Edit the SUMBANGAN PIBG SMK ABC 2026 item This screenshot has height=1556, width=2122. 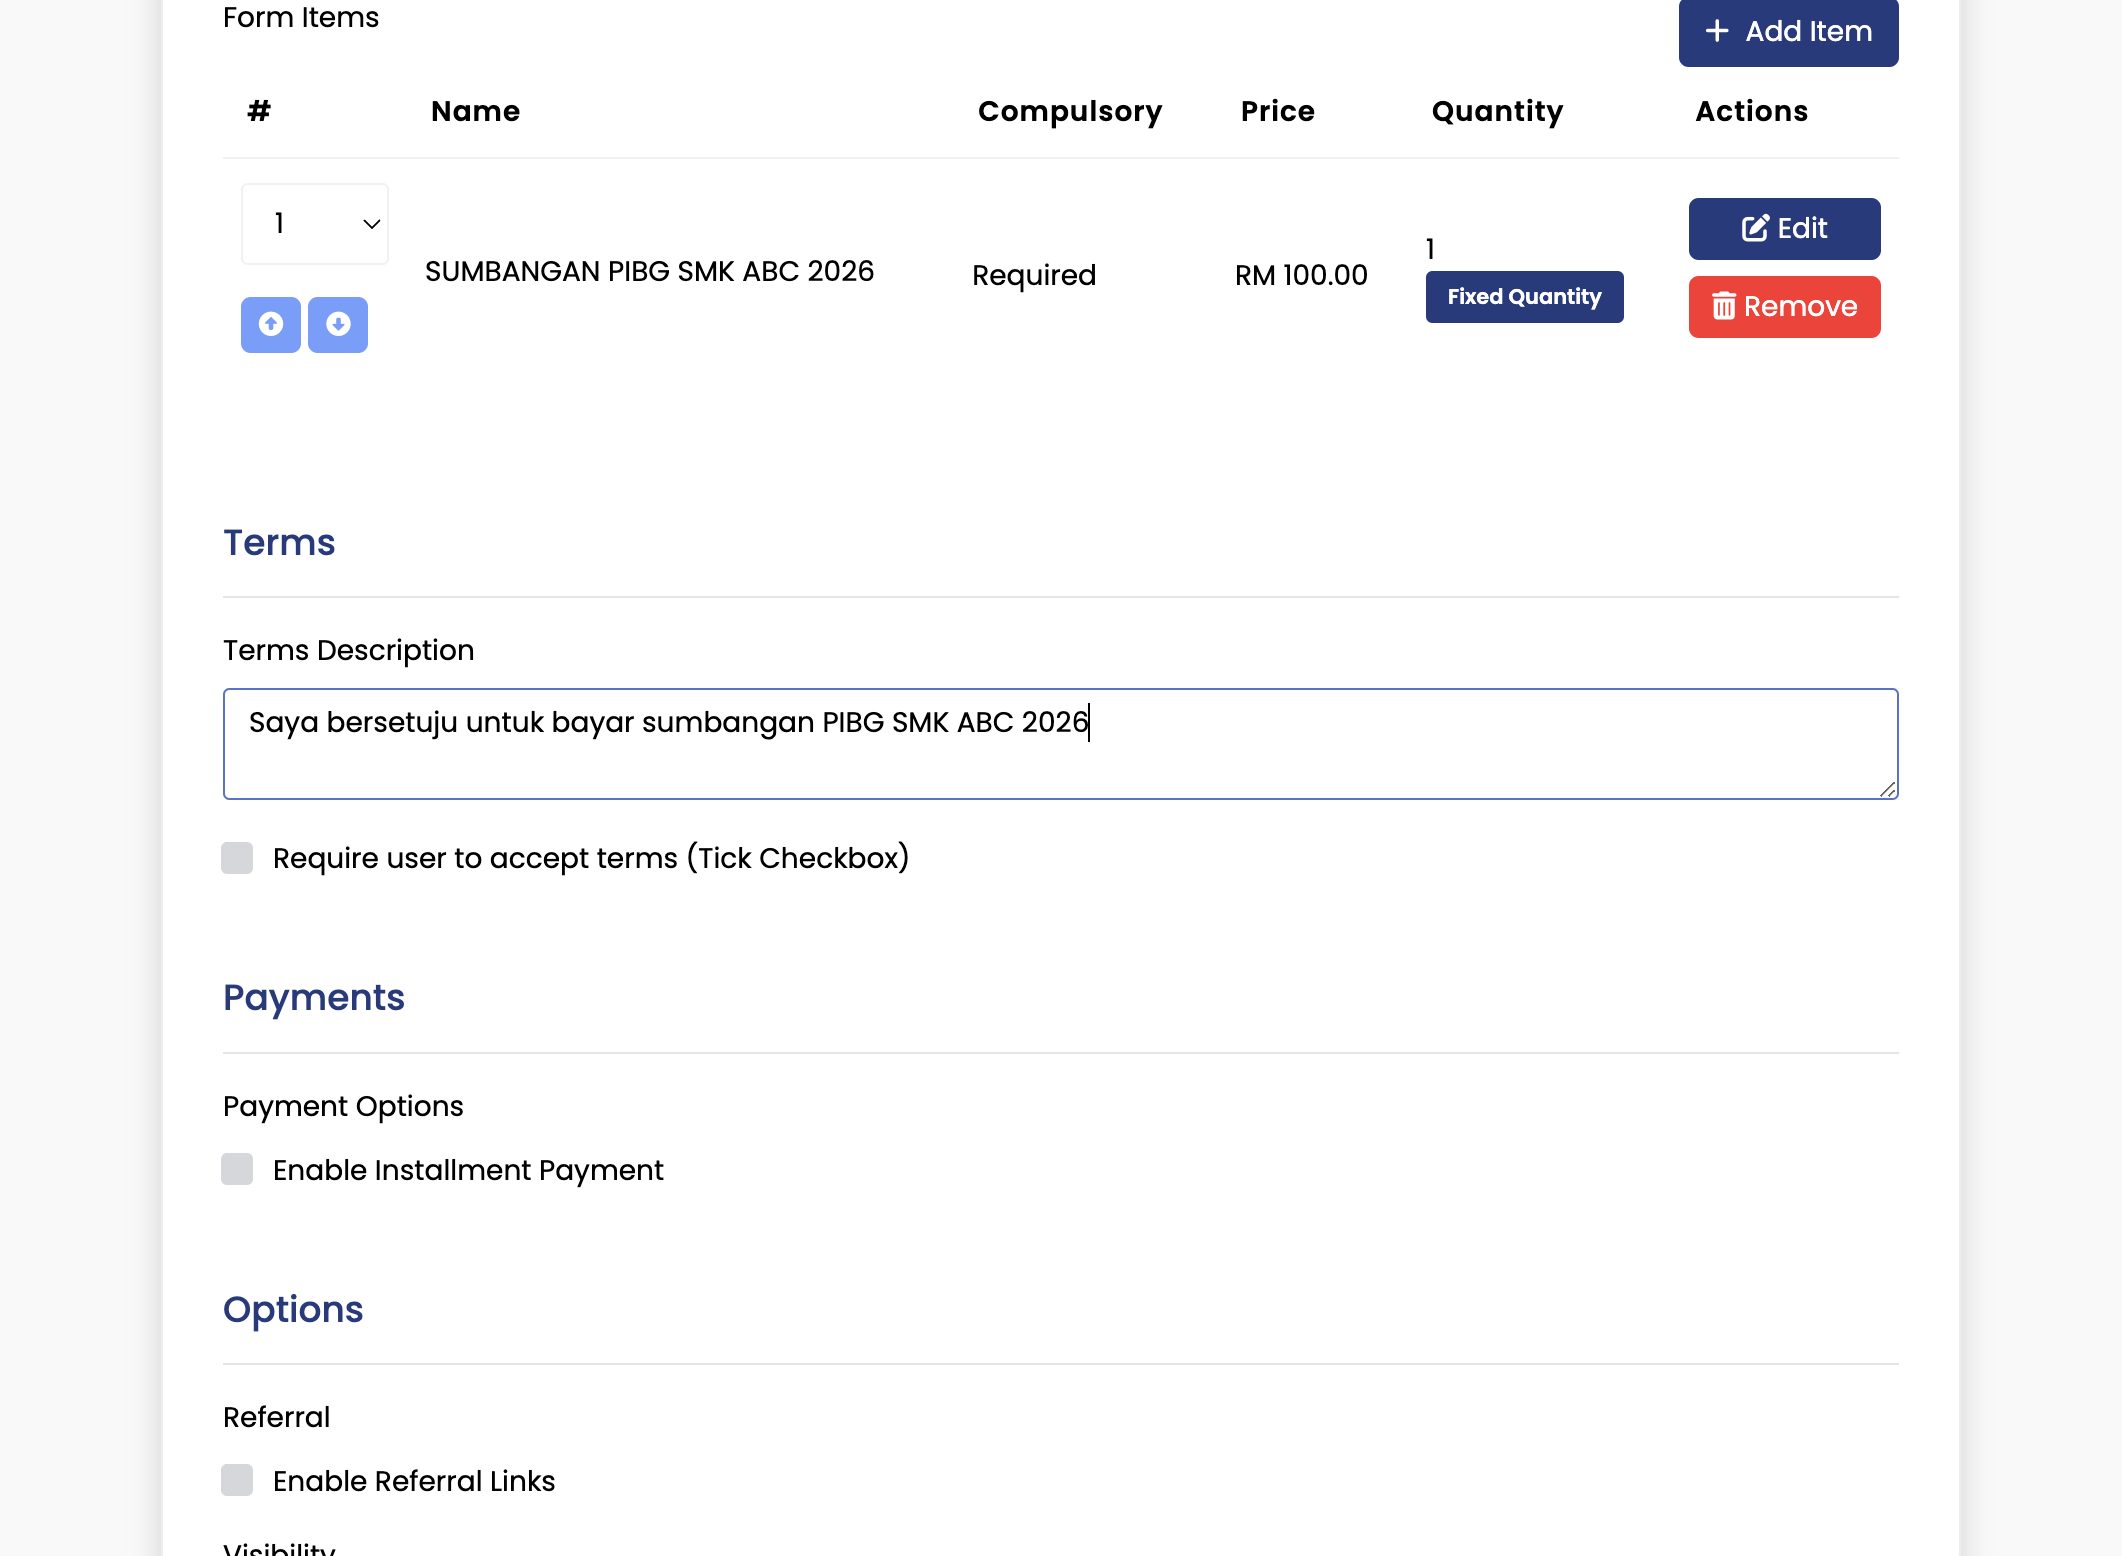click(1784, 228)
